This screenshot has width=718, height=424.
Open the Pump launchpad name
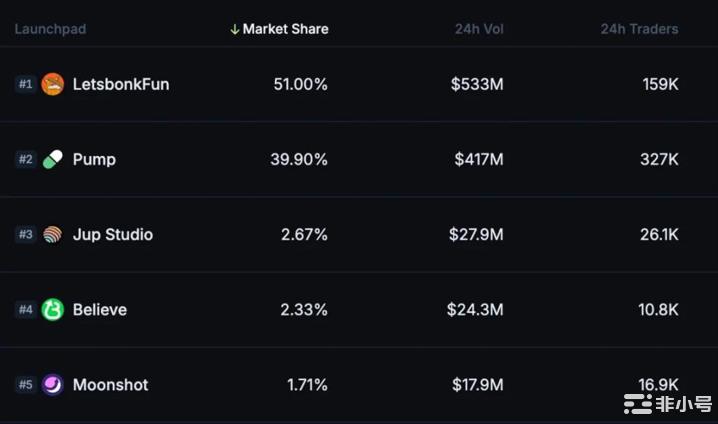(94, 160)
